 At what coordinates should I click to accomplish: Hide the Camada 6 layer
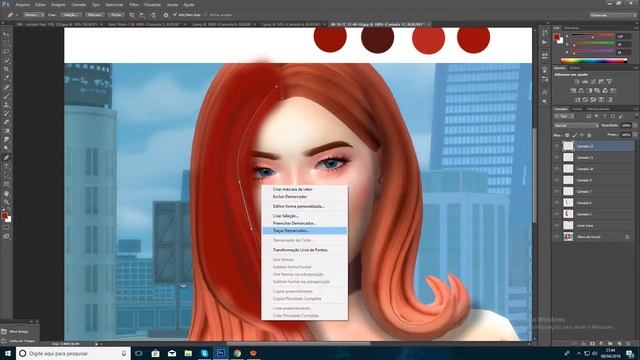[557, 202]
